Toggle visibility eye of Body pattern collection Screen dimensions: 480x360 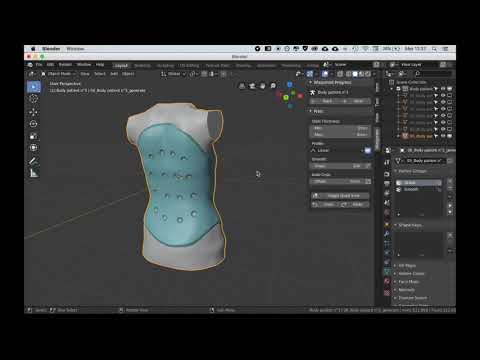tap(443, 89)
